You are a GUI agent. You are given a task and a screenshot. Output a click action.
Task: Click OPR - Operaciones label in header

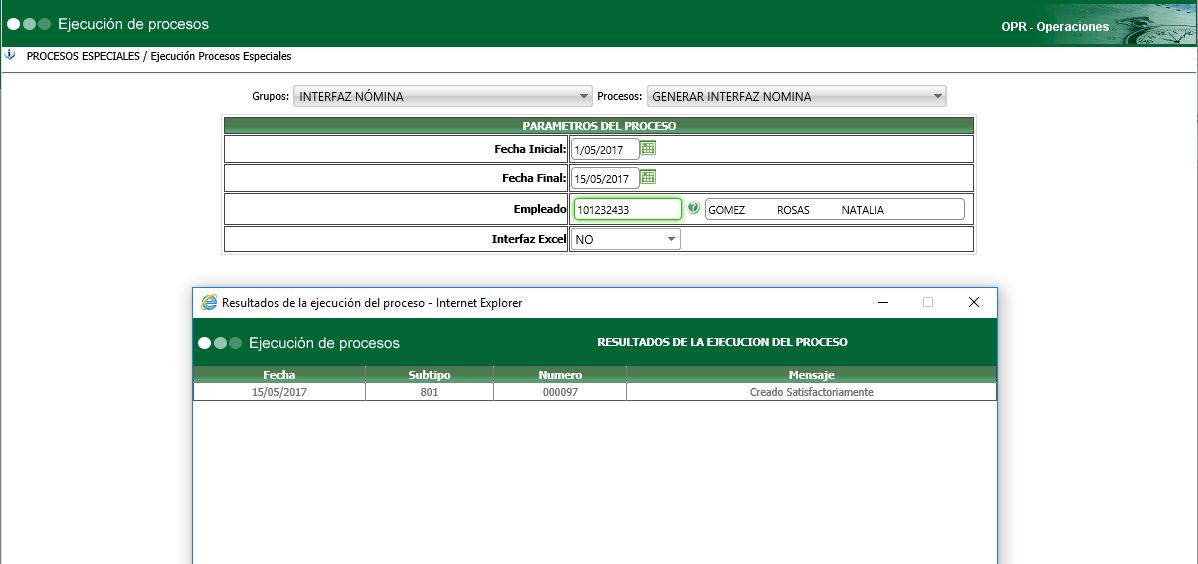(1054, 27)
